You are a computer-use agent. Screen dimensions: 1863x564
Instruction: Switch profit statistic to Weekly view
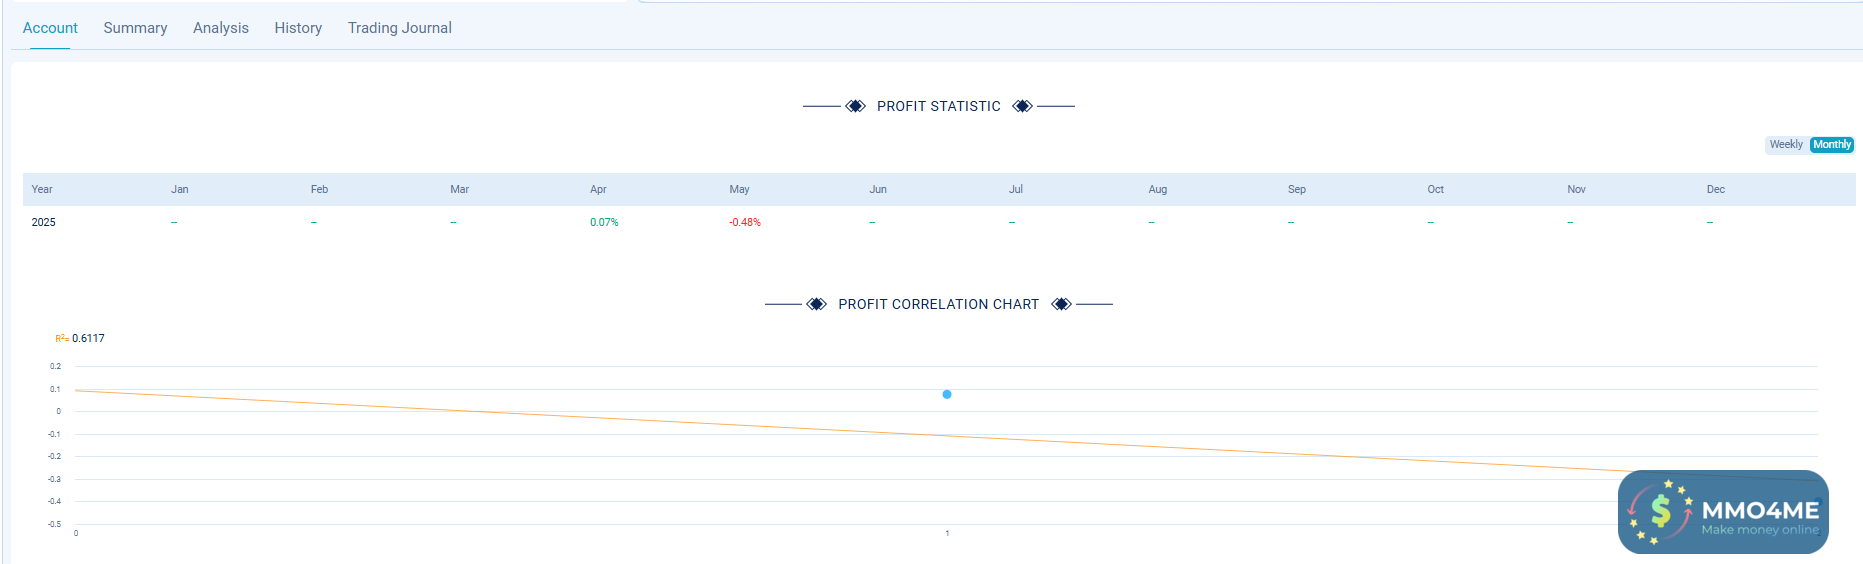[1786, 145]
